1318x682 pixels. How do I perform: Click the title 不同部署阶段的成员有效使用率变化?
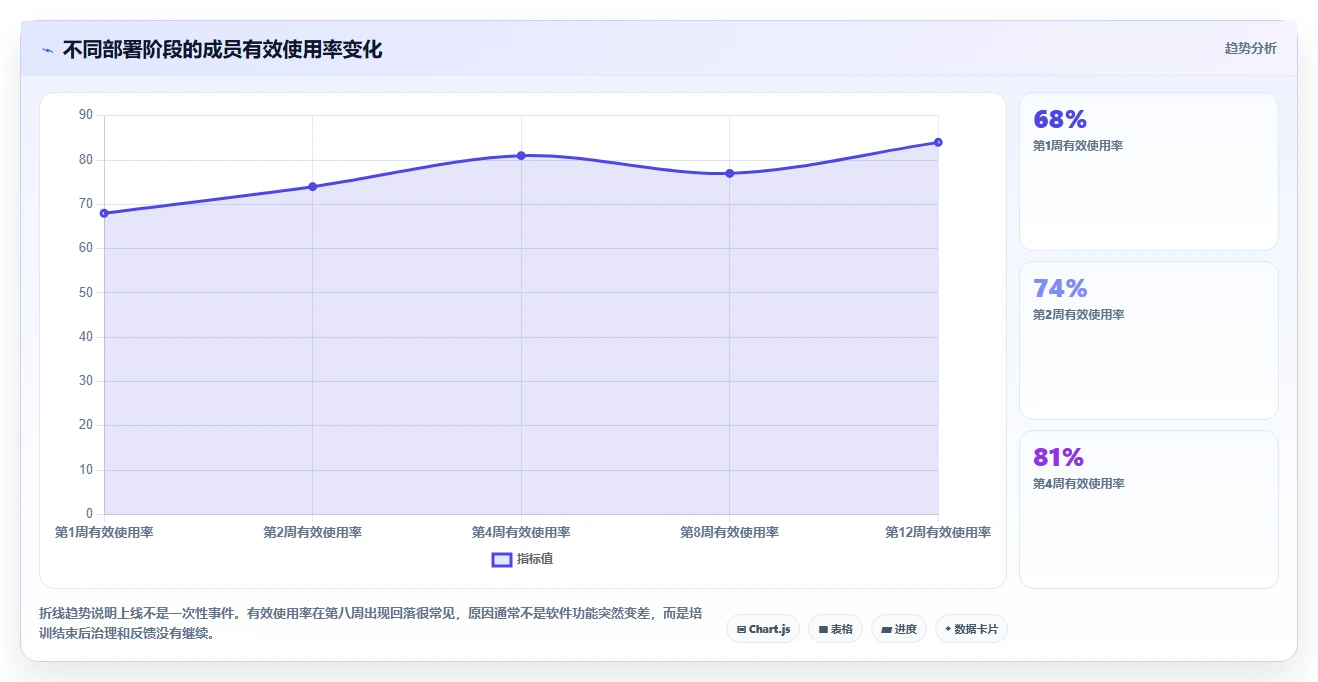point(222,49)
